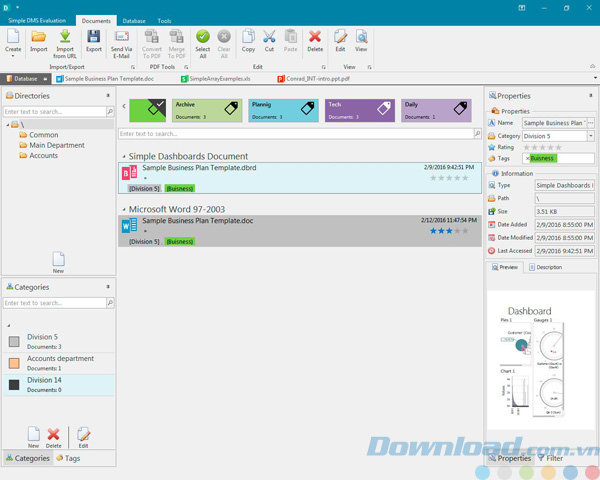
Task: Click the Select All checkmark icon
Action: [203, 36]
